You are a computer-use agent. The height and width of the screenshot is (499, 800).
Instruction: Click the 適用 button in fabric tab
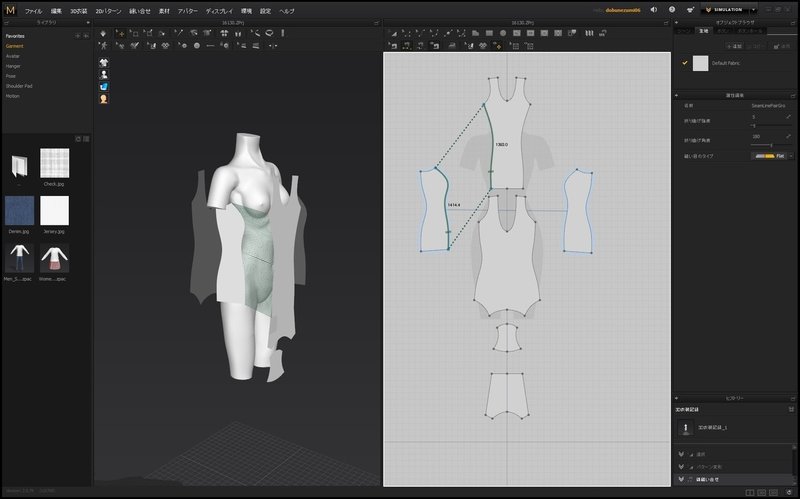782,46
